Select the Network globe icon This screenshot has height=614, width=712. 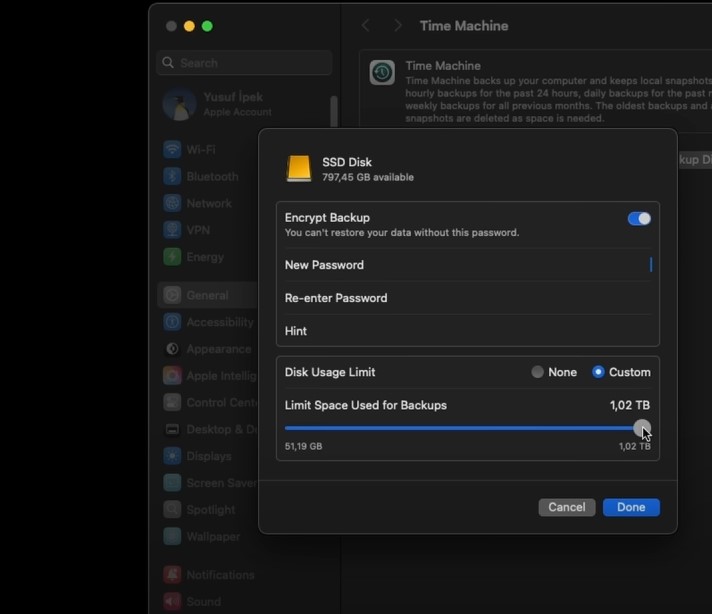172,203
